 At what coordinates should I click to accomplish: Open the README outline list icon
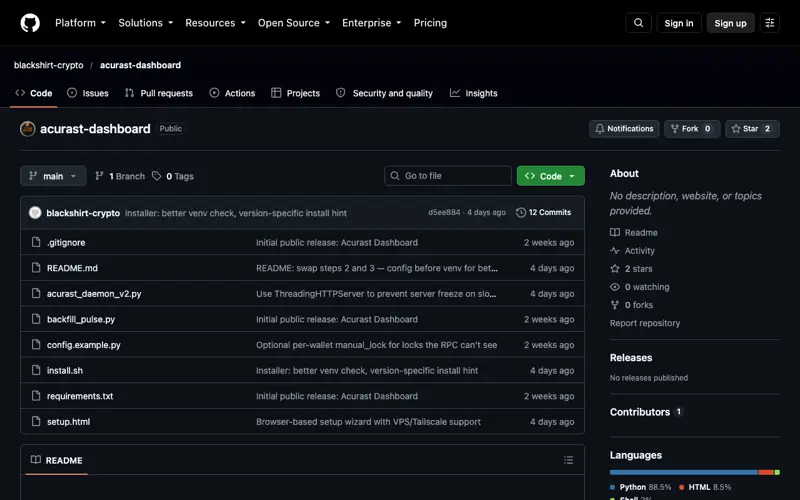pos(568,460)
